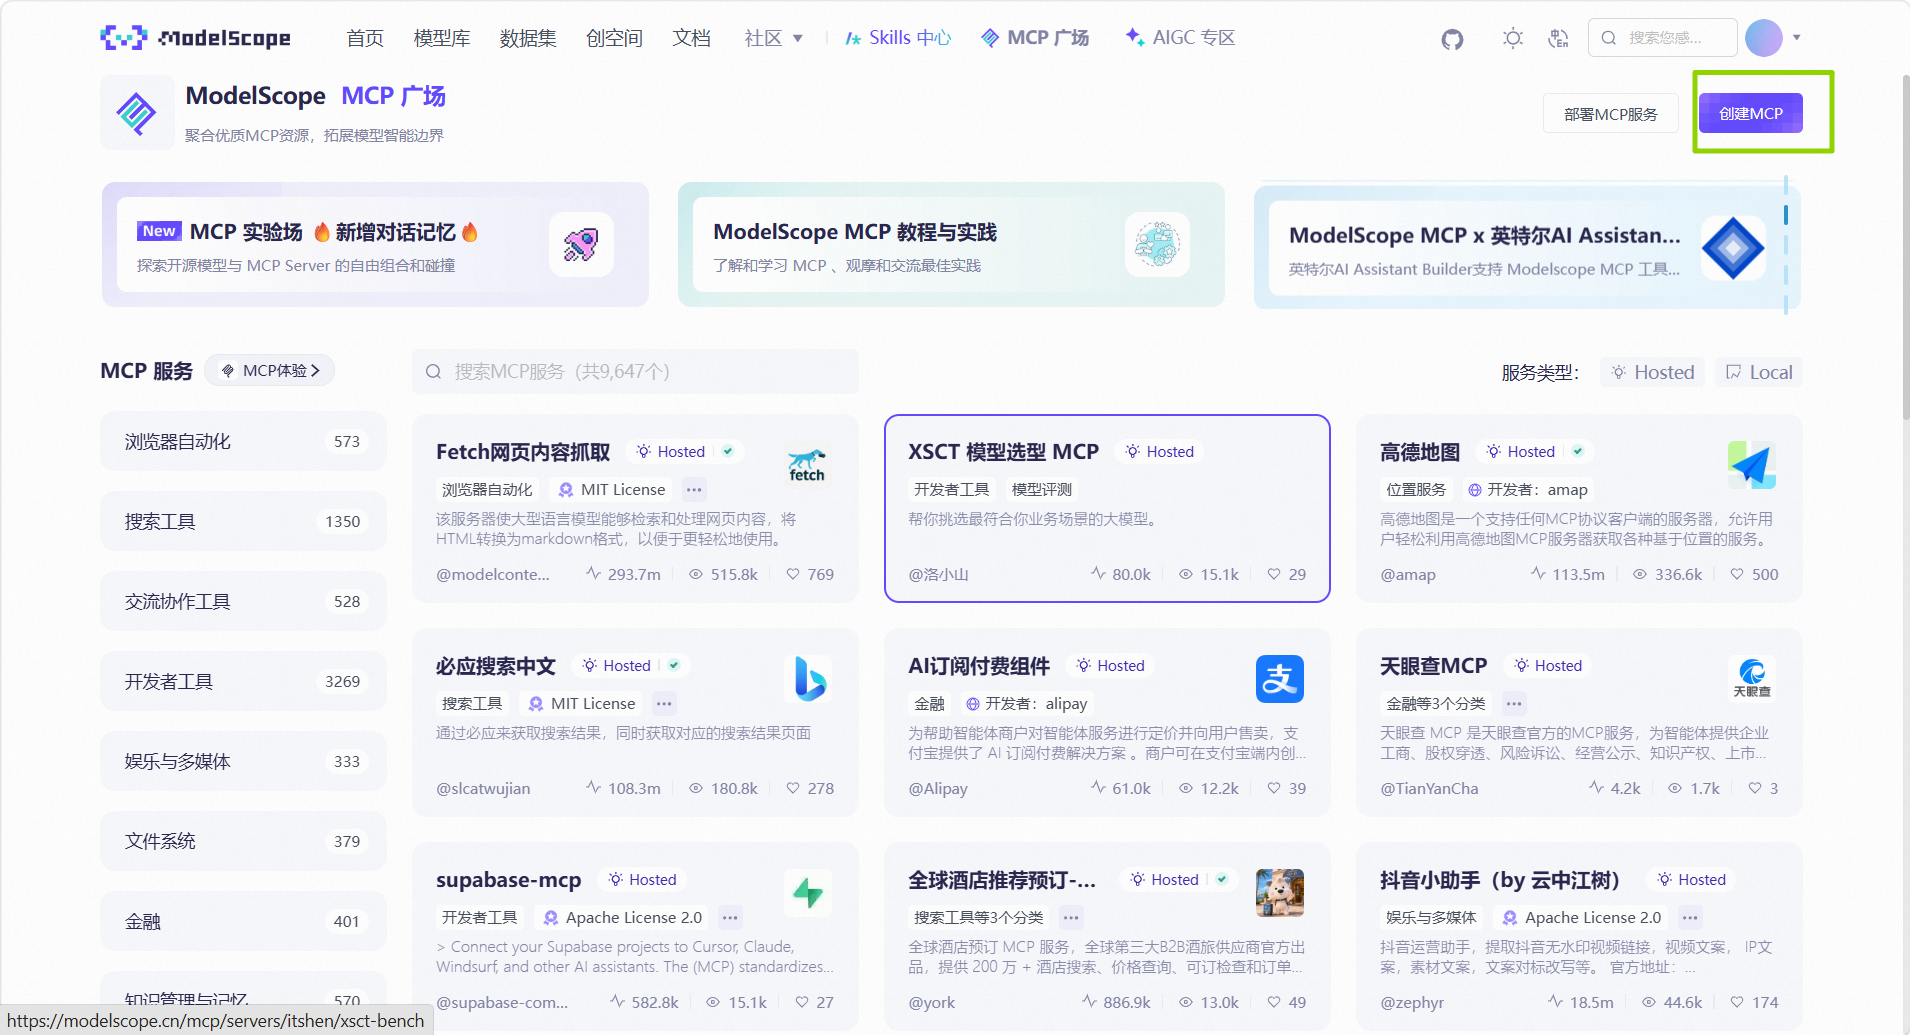
Task: Expand more tags on 抖音小助手 card
Action: click(1690, 917)
